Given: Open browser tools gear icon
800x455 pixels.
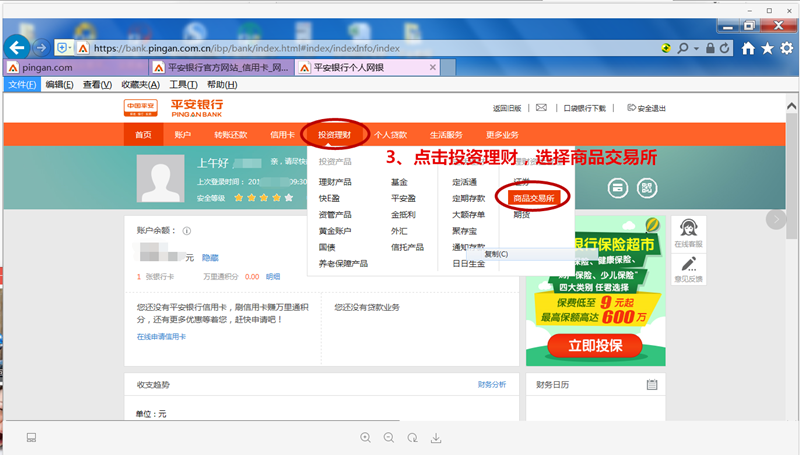Looking at the screenshot, I should (787, 48).
